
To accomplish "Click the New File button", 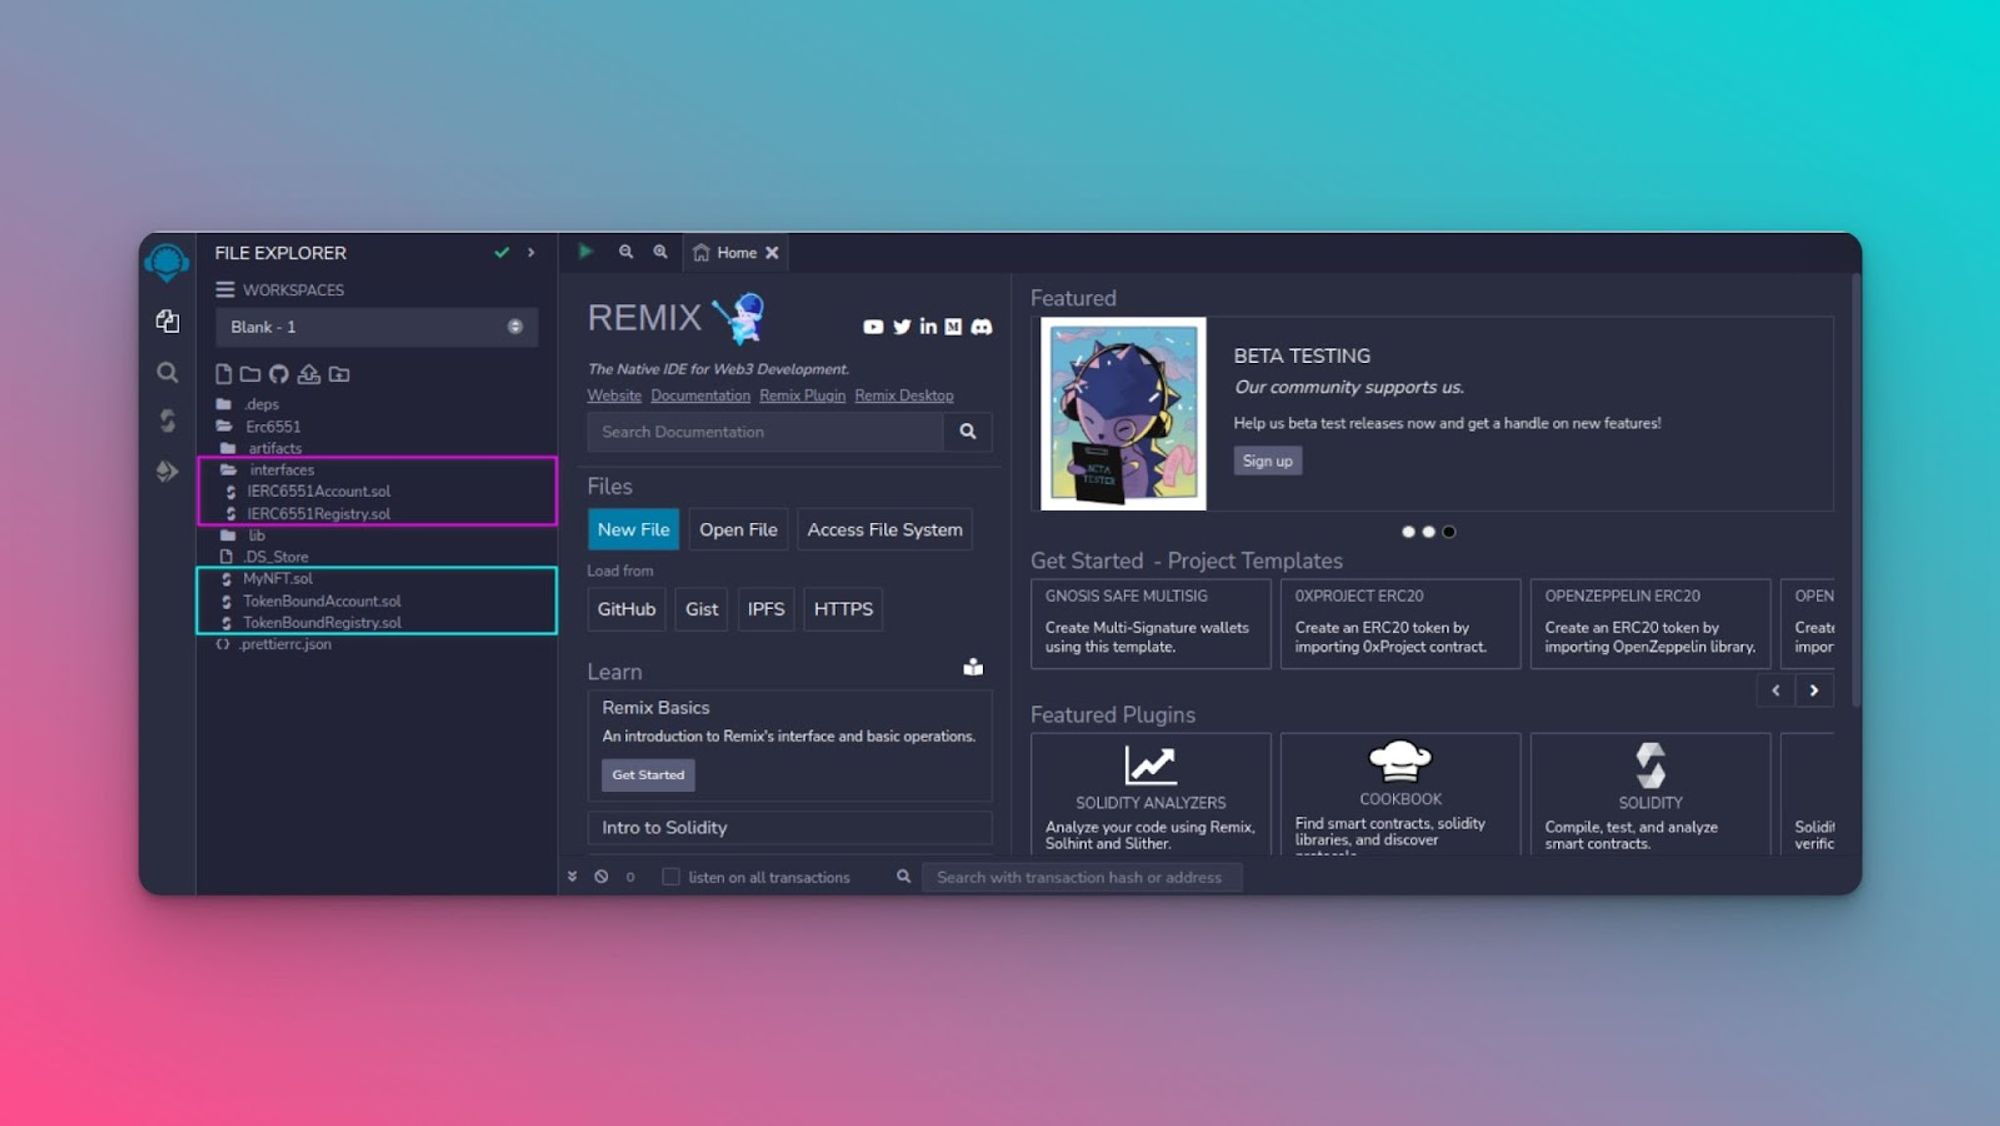I will tap(633, 530).
